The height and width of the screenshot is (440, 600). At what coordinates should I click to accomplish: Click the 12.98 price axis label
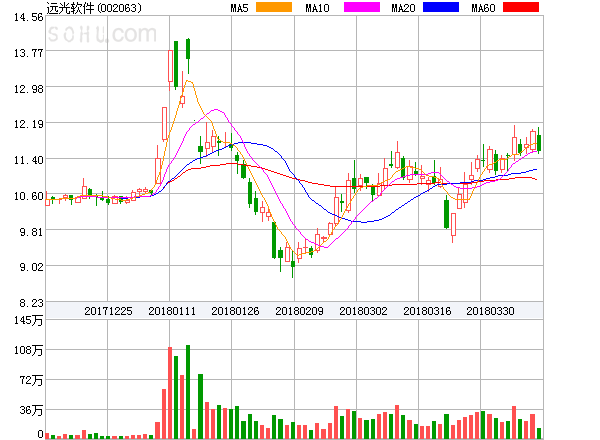[x=28, y=89]
